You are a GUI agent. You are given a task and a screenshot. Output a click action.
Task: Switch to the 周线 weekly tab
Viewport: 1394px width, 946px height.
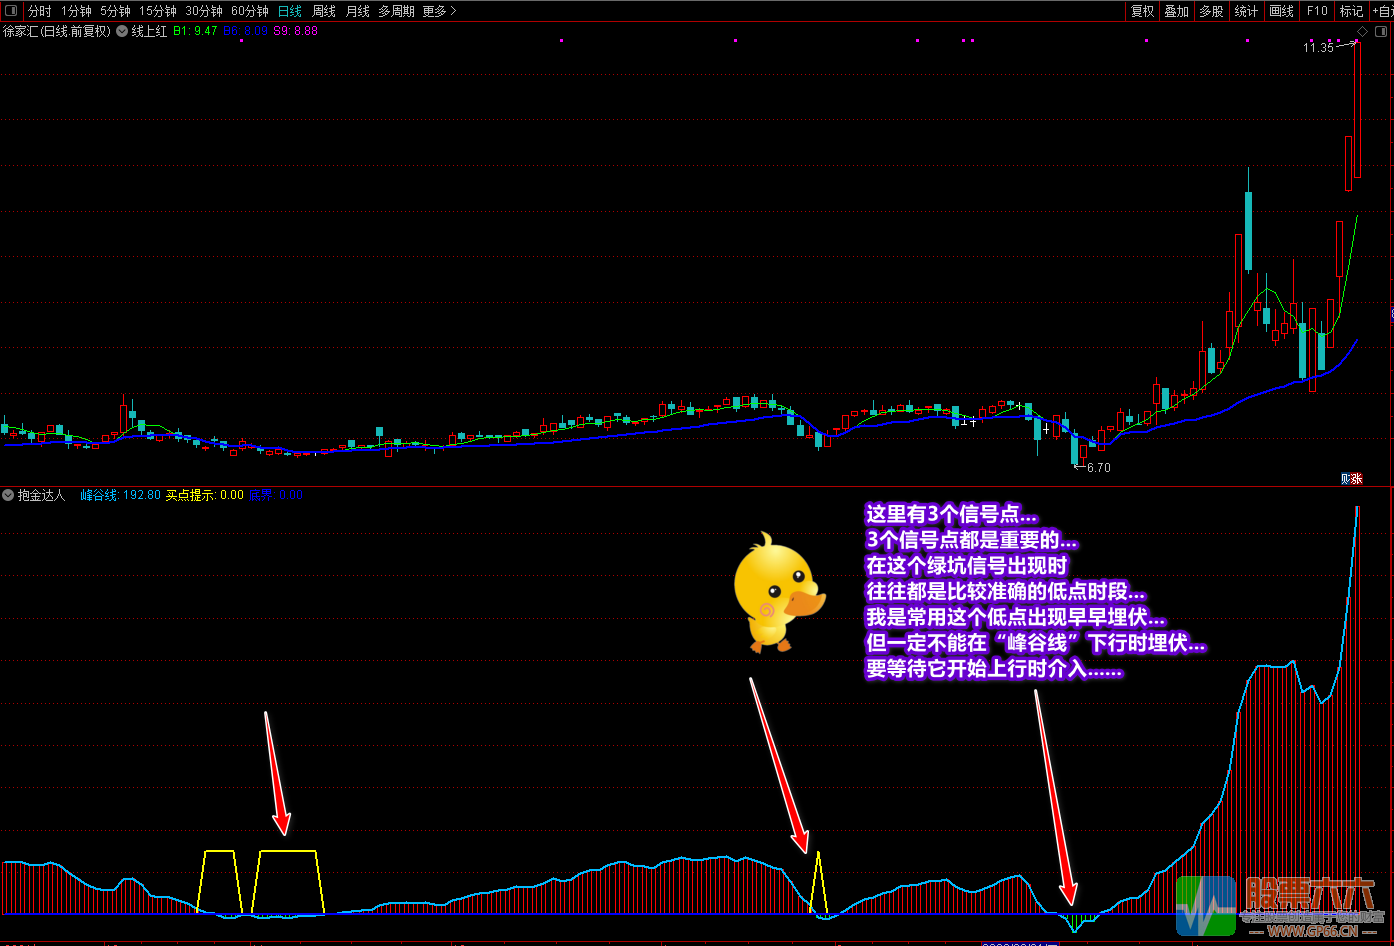pyautogui.click(x=324, y=11)
